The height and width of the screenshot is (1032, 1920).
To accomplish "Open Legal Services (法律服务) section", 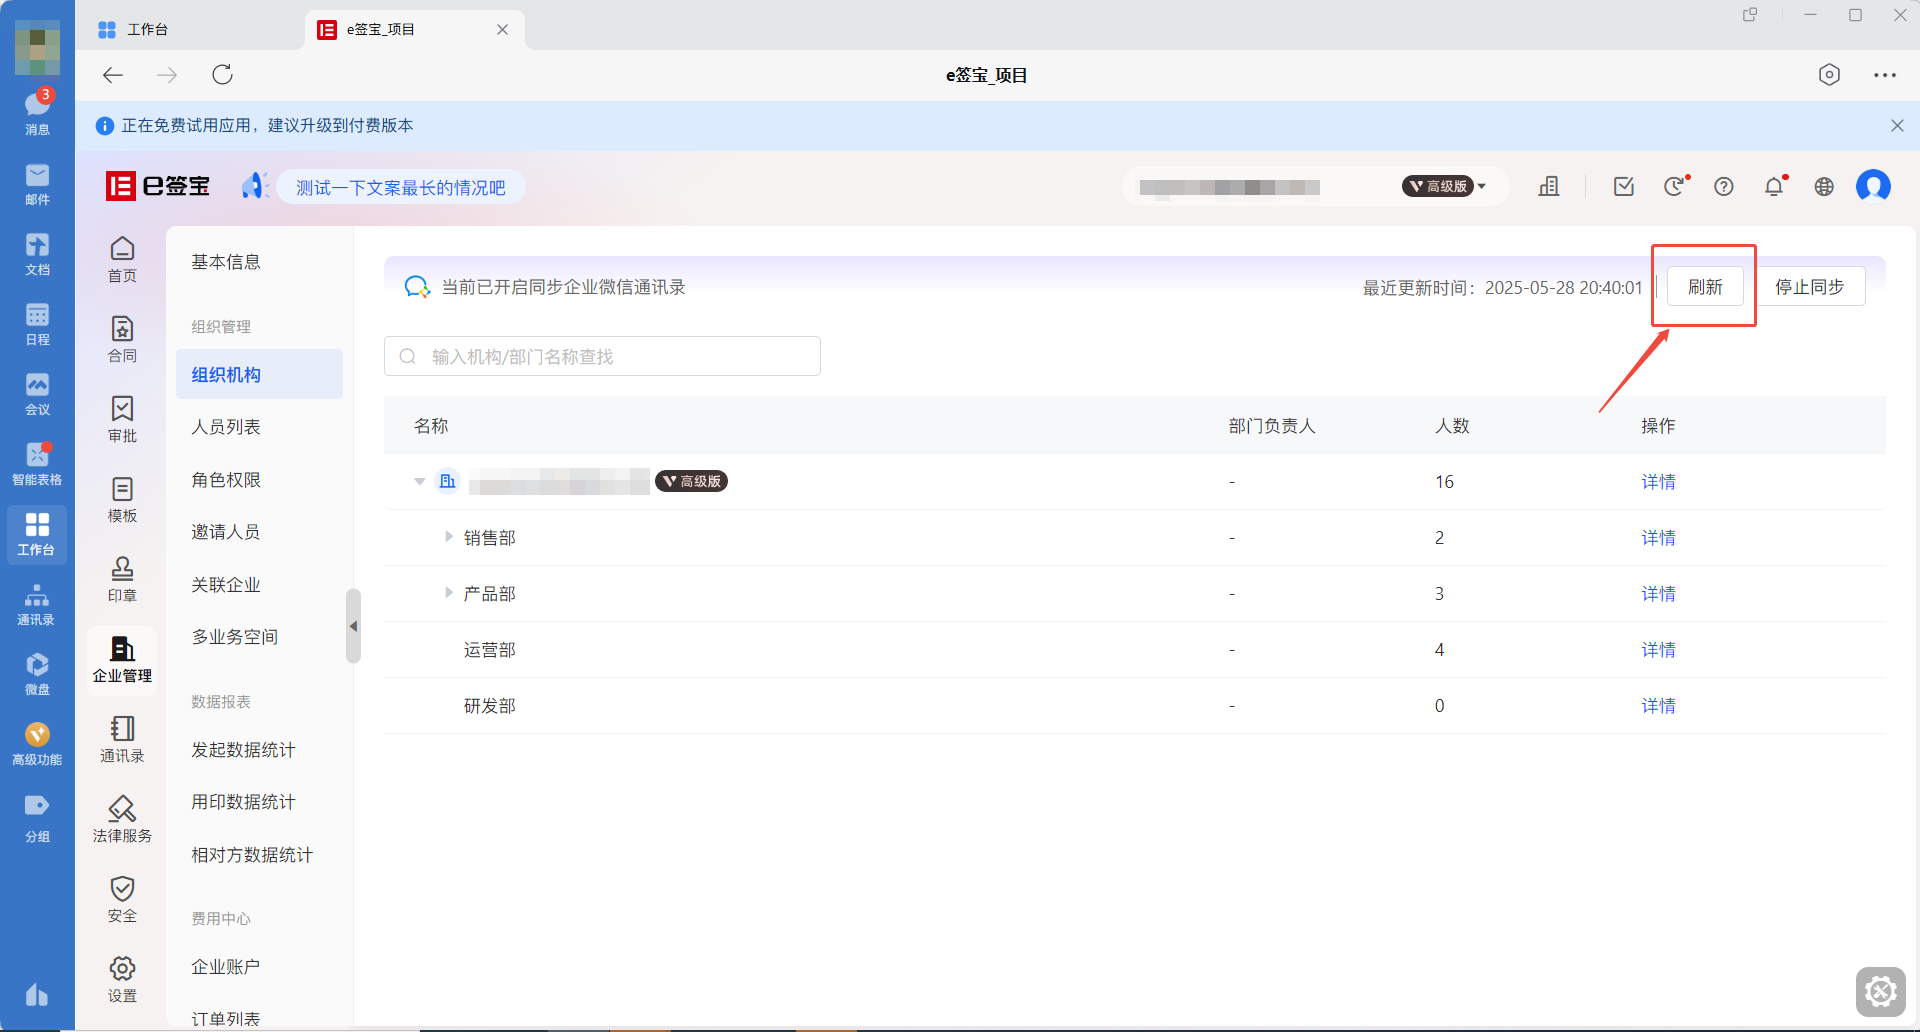I will [122, 820].
